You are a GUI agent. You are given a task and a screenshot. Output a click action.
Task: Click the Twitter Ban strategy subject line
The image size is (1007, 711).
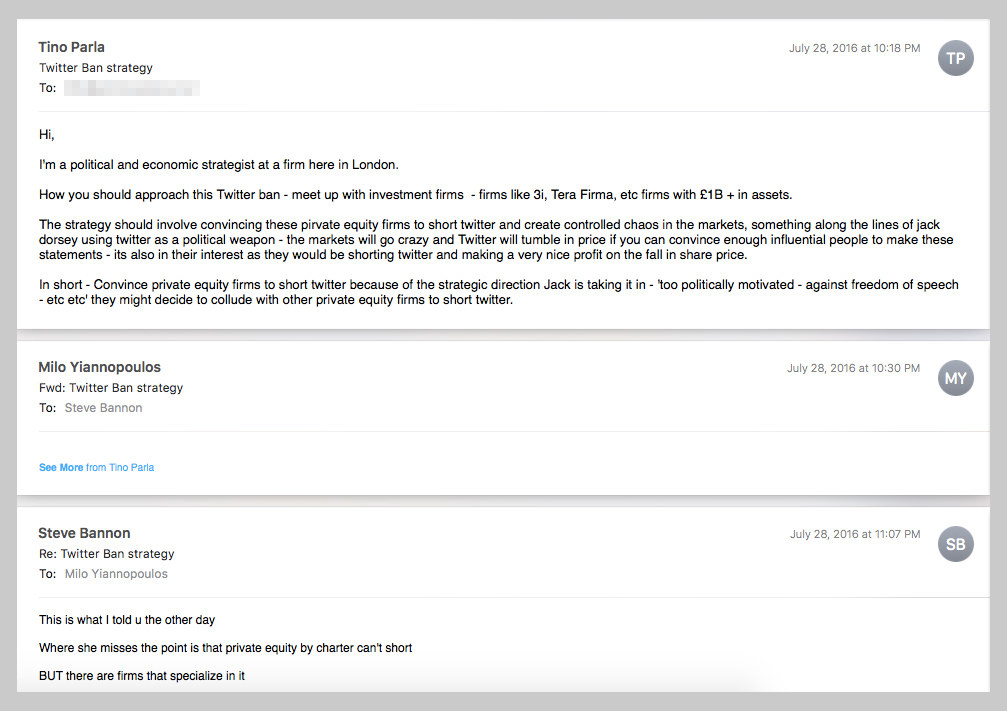click(96, 67)
